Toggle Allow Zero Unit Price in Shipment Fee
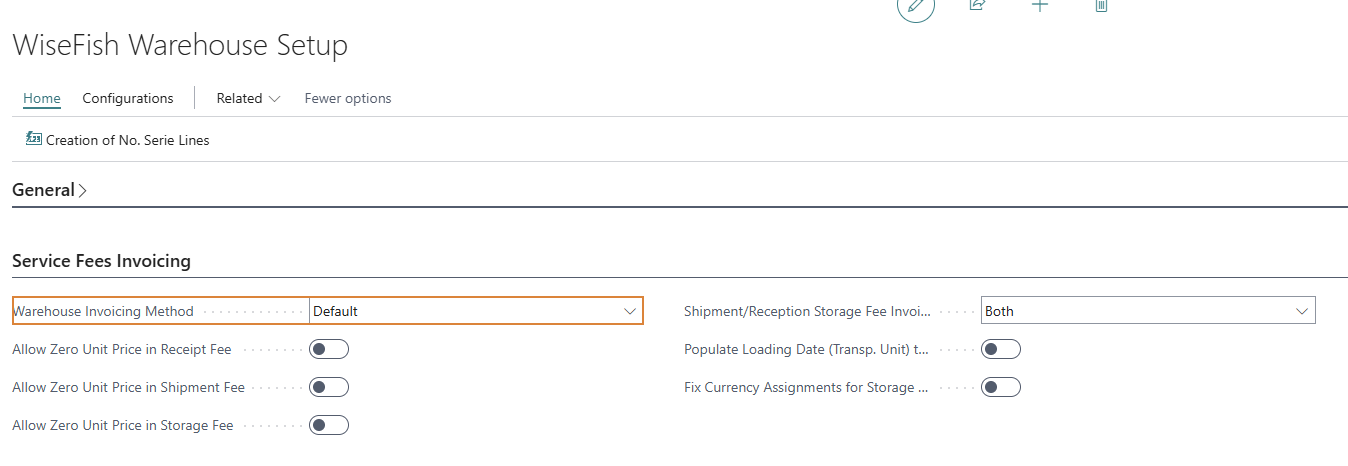 [329, 387]
